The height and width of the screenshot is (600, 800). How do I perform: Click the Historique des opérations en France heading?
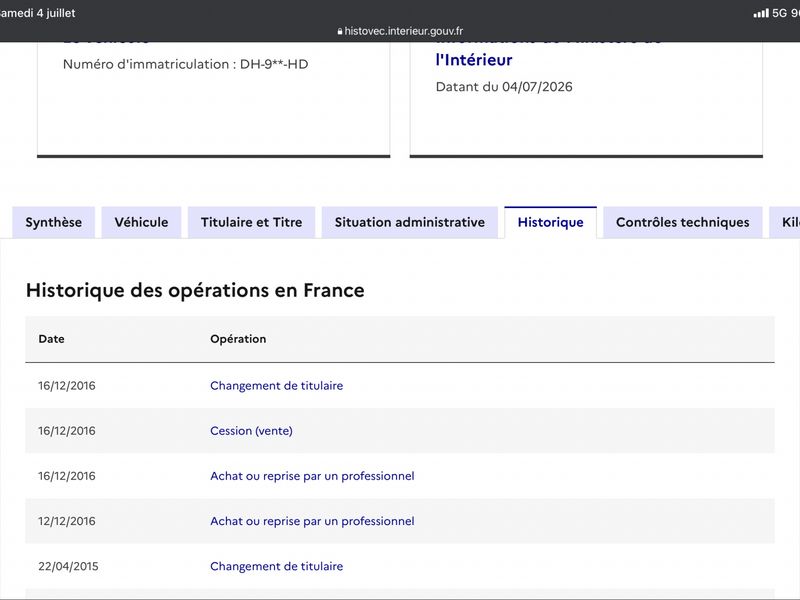195,291
